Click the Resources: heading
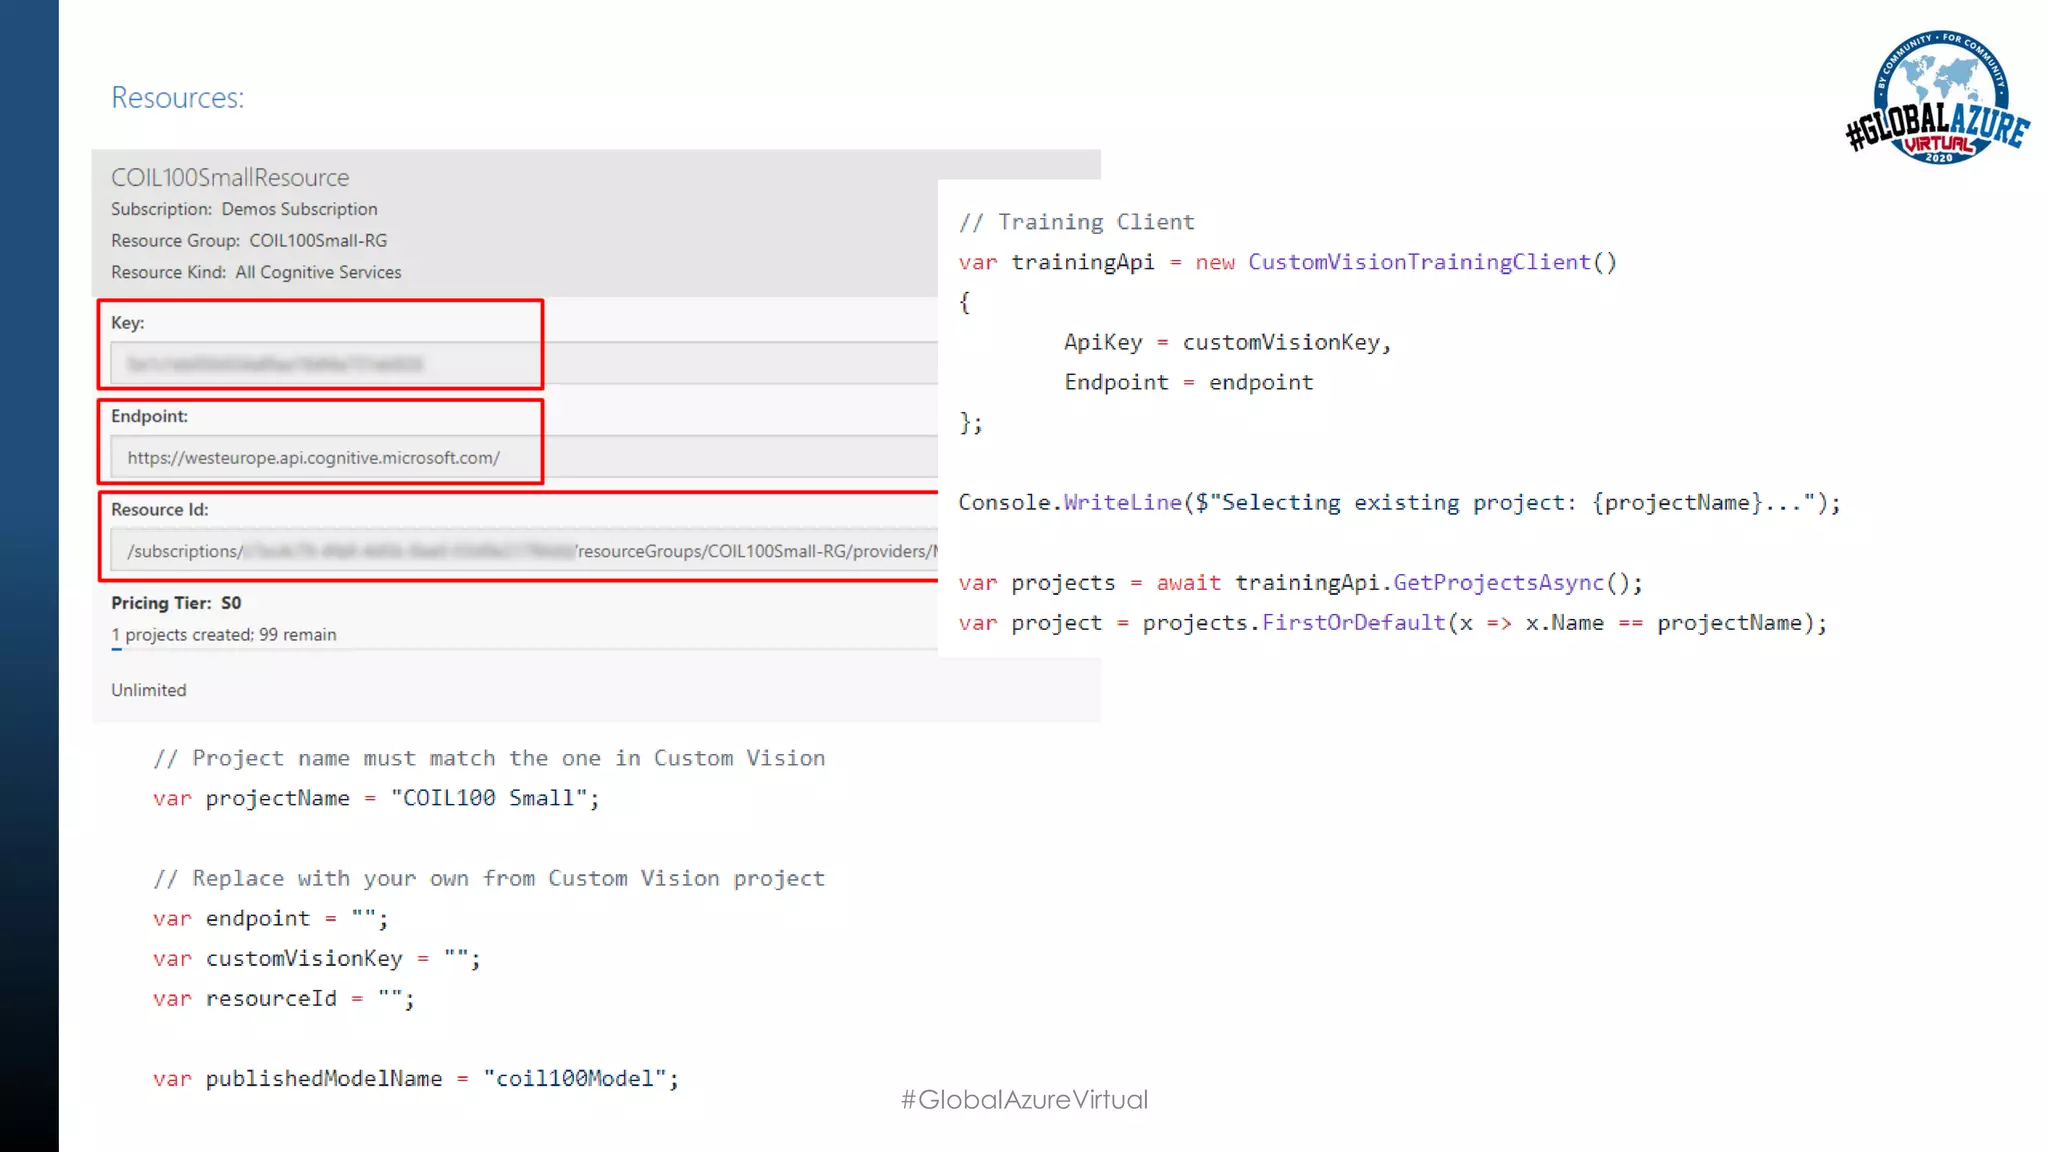This screenshot has height=1152, width=2048. [x=177, y=98]
